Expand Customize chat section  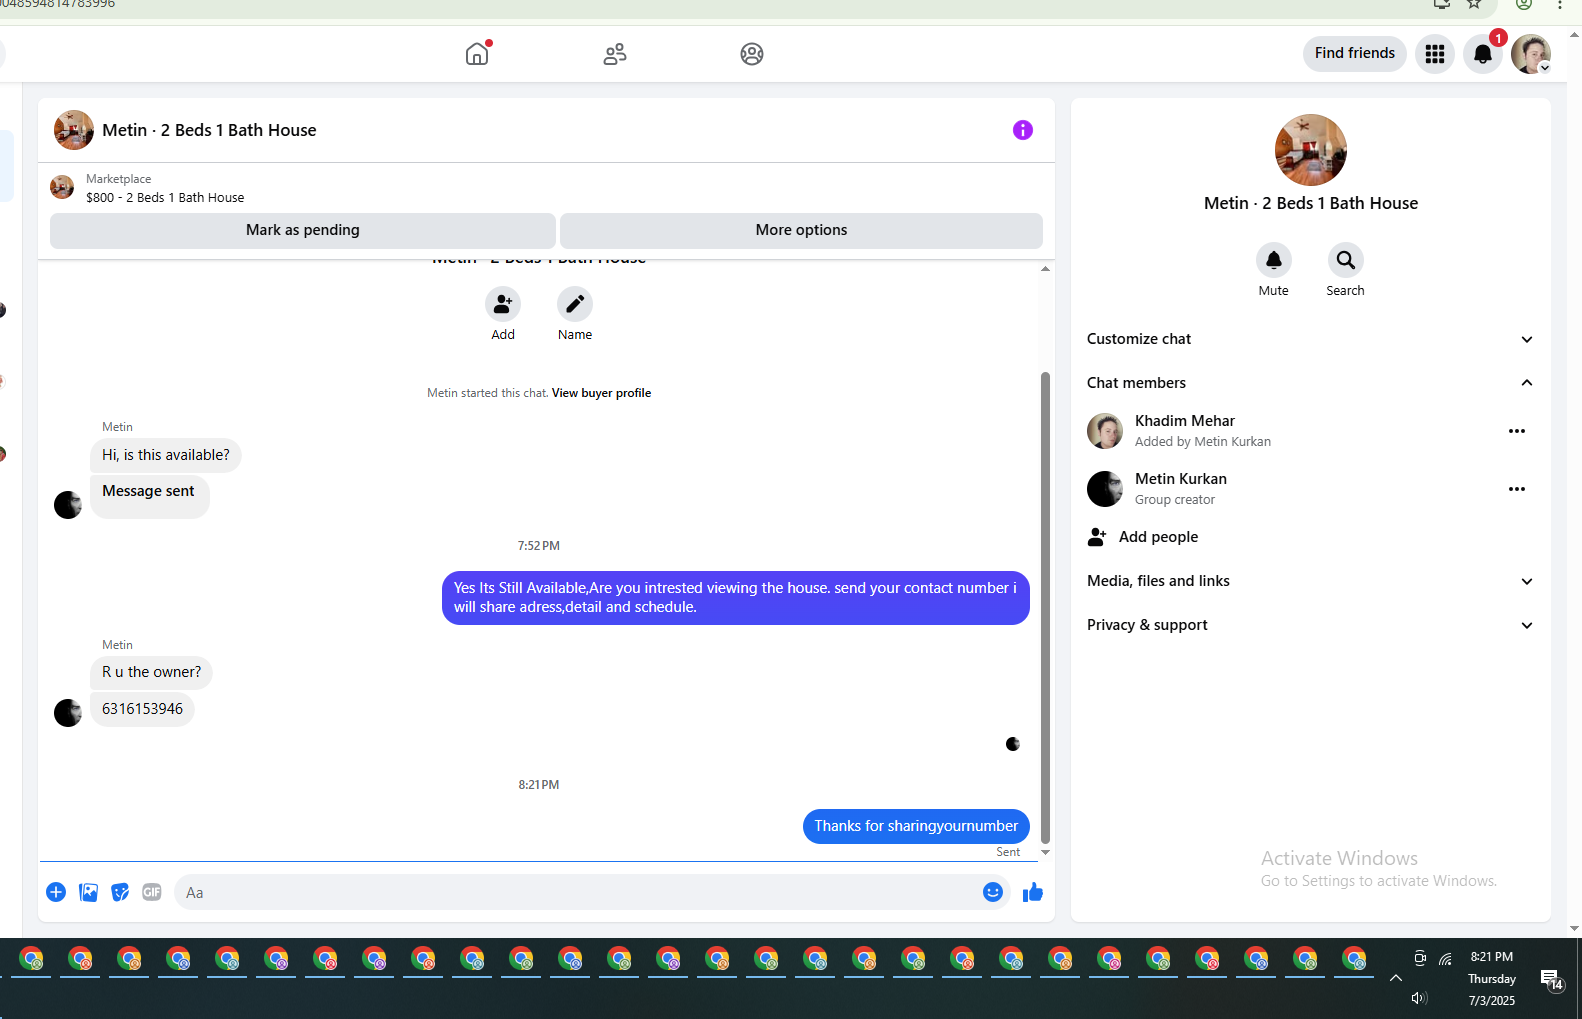coord(1310,339)
